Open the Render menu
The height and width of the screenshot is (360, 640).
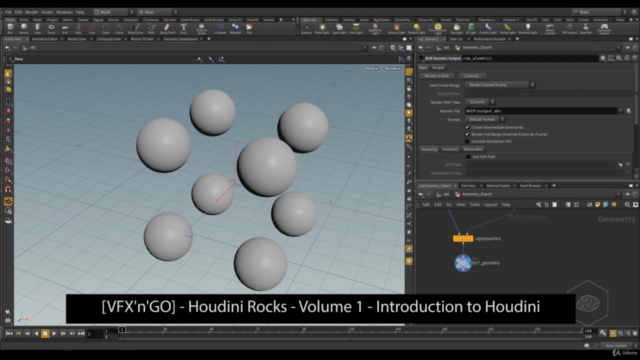tap(31, 12)
